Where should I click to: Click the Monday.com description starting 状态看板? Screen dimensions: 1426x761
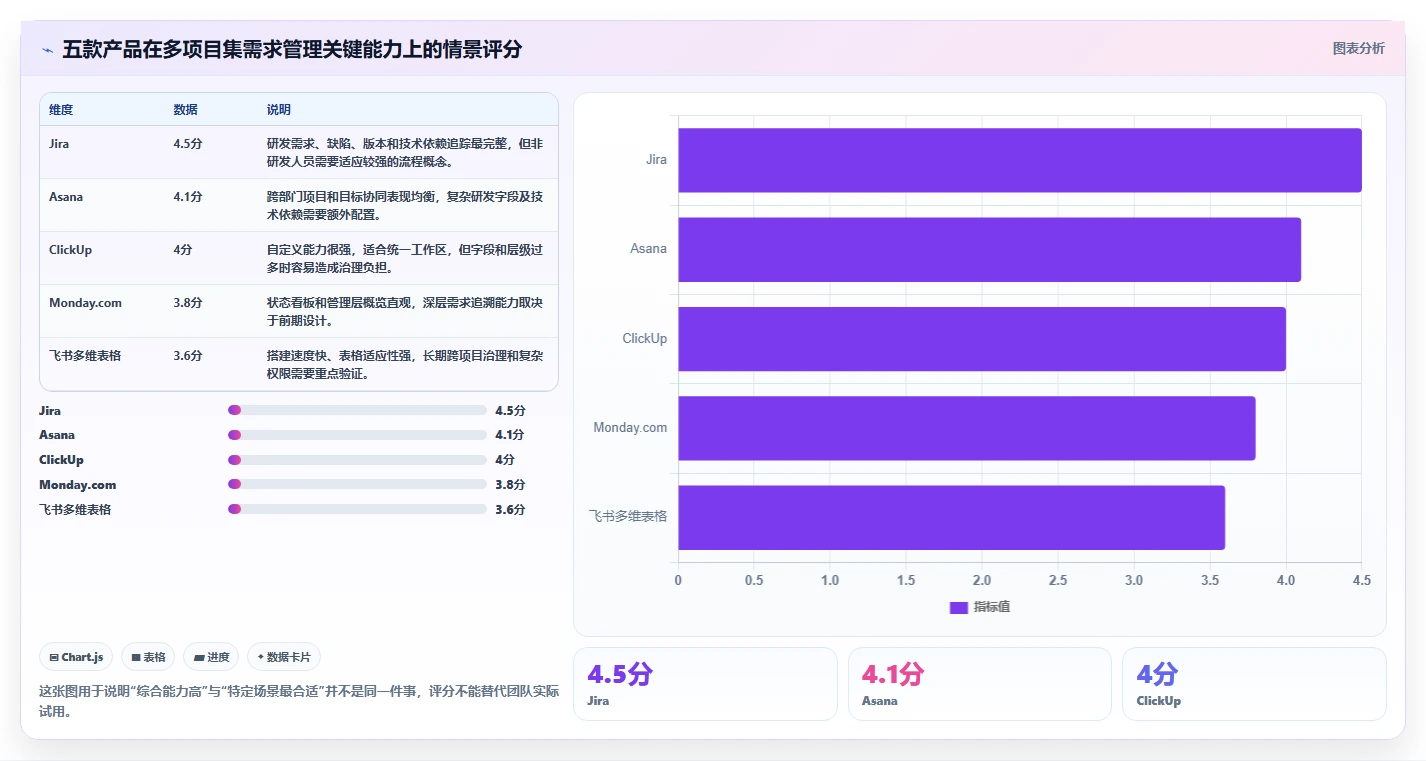click(405, 311)
